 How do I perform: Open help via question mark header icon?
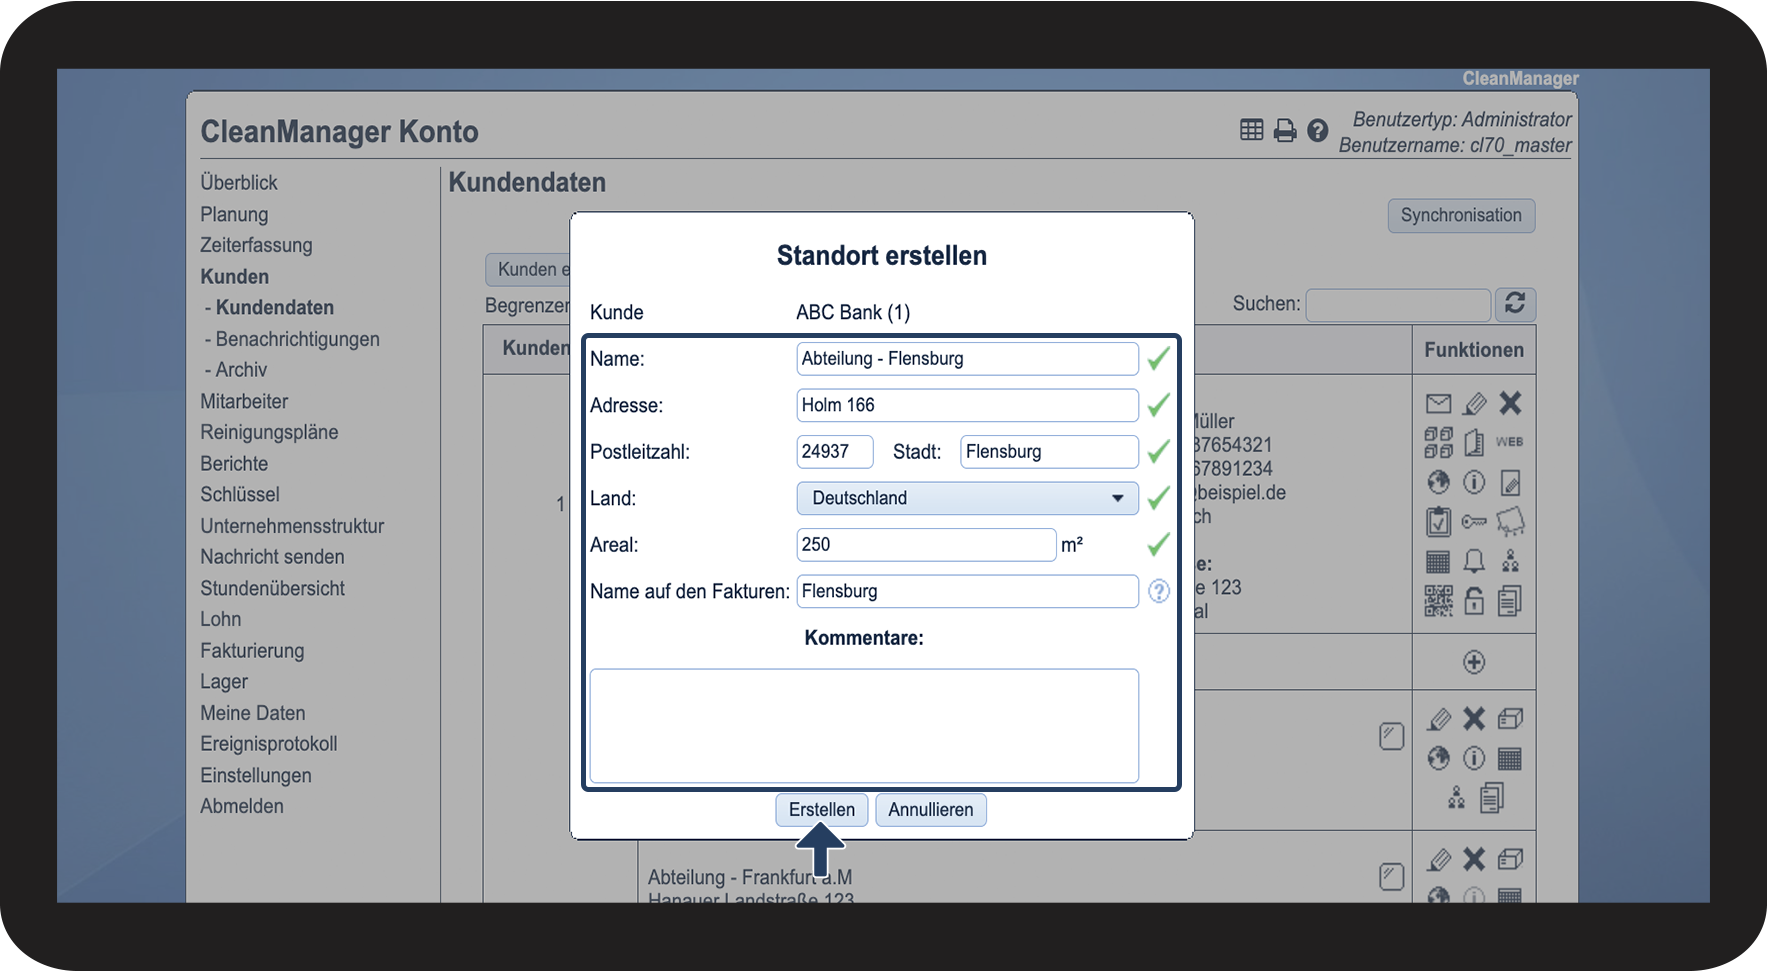coord(1318,131)
